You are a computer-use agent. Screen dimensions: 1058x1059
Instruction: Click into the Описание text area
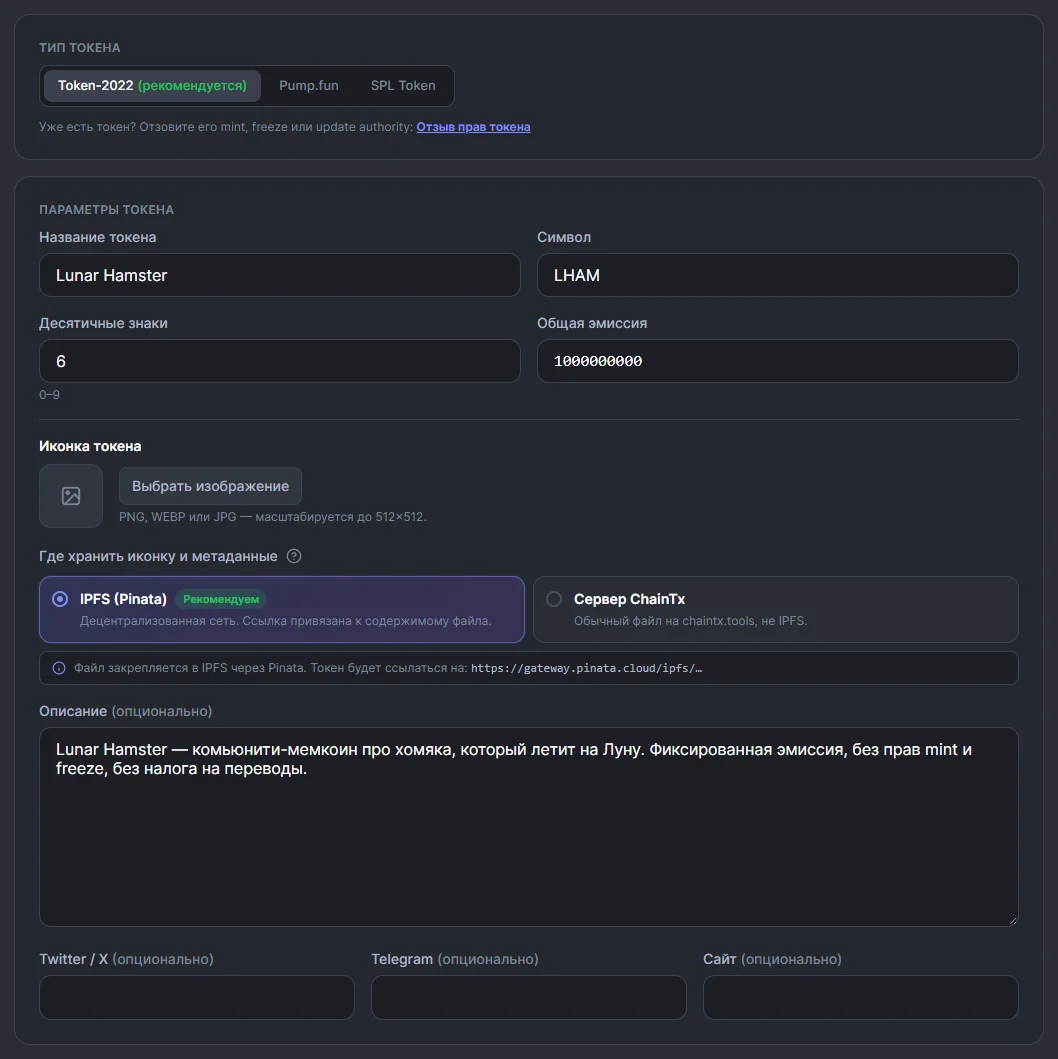pos(529,827)
